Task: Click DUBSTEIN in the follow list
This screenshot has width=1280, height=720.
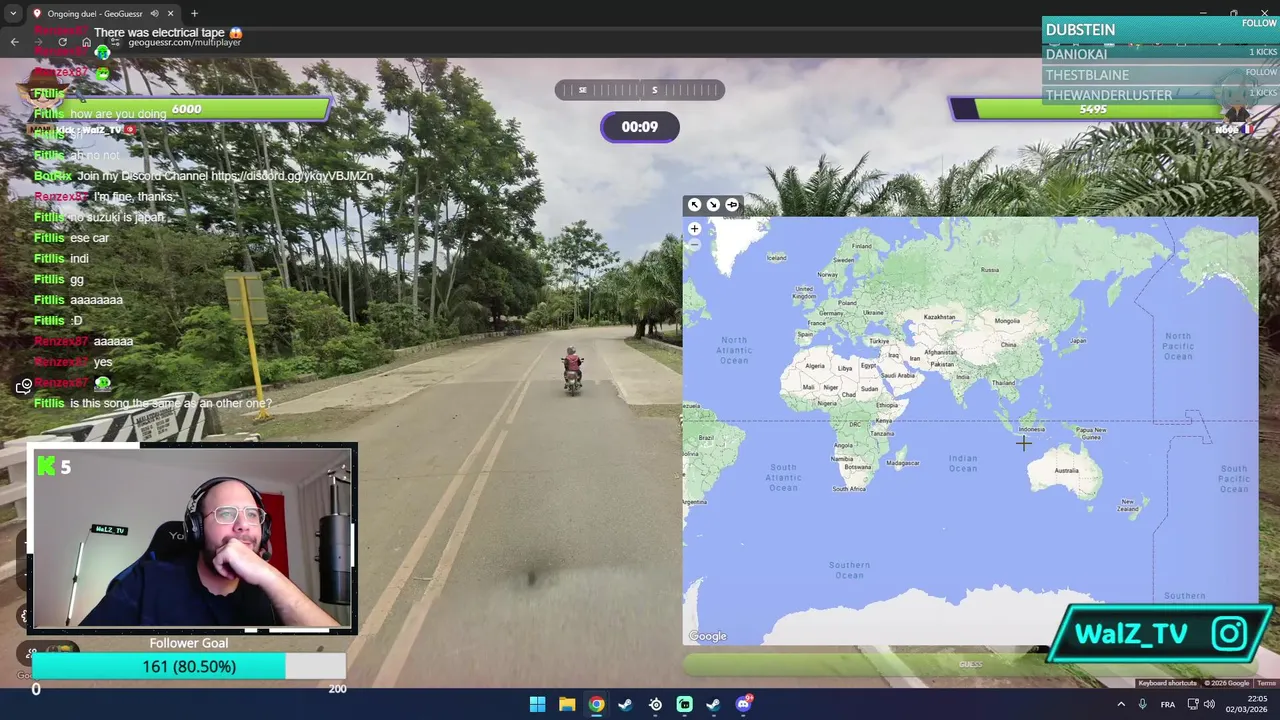Action: point(1081,30)
